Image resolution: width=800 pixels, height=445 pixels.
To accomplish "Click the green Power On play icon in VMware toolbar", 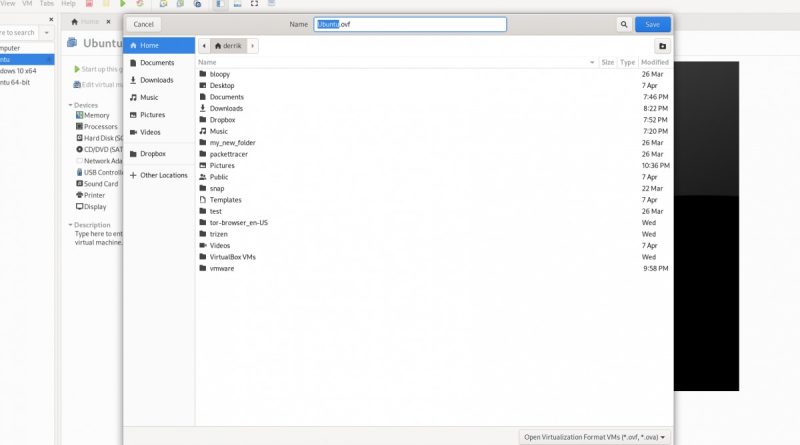I will pos(122,4).
